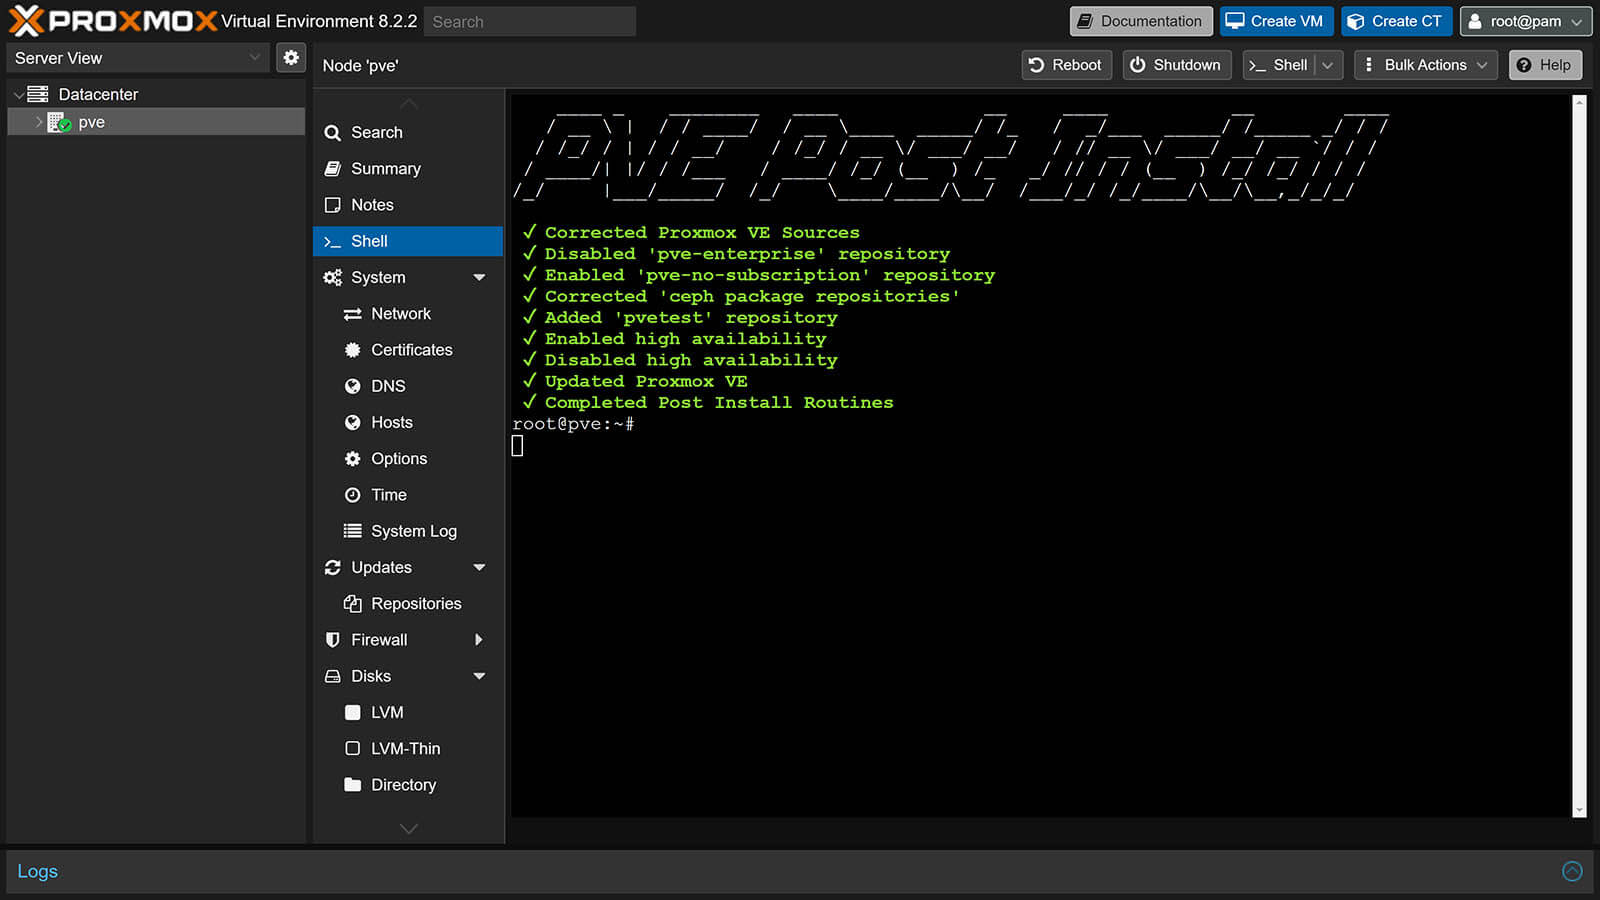Viewport: 1600px width, 900px height.
Task: Open Network settings from the sidebar icon
Action: pos(352,313)
